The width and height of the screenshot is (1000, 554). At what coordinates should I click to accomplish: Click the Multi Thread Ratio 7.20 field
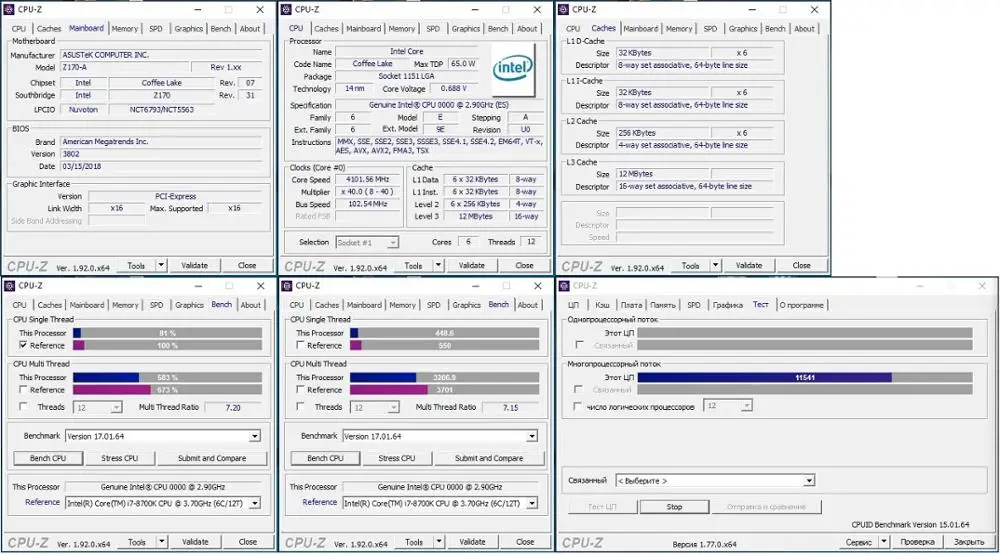pyautogui.click(x=233, y=407)
